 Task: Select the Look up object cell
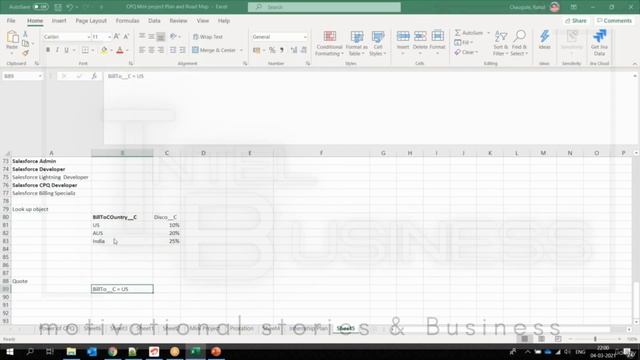click(51, 209)
